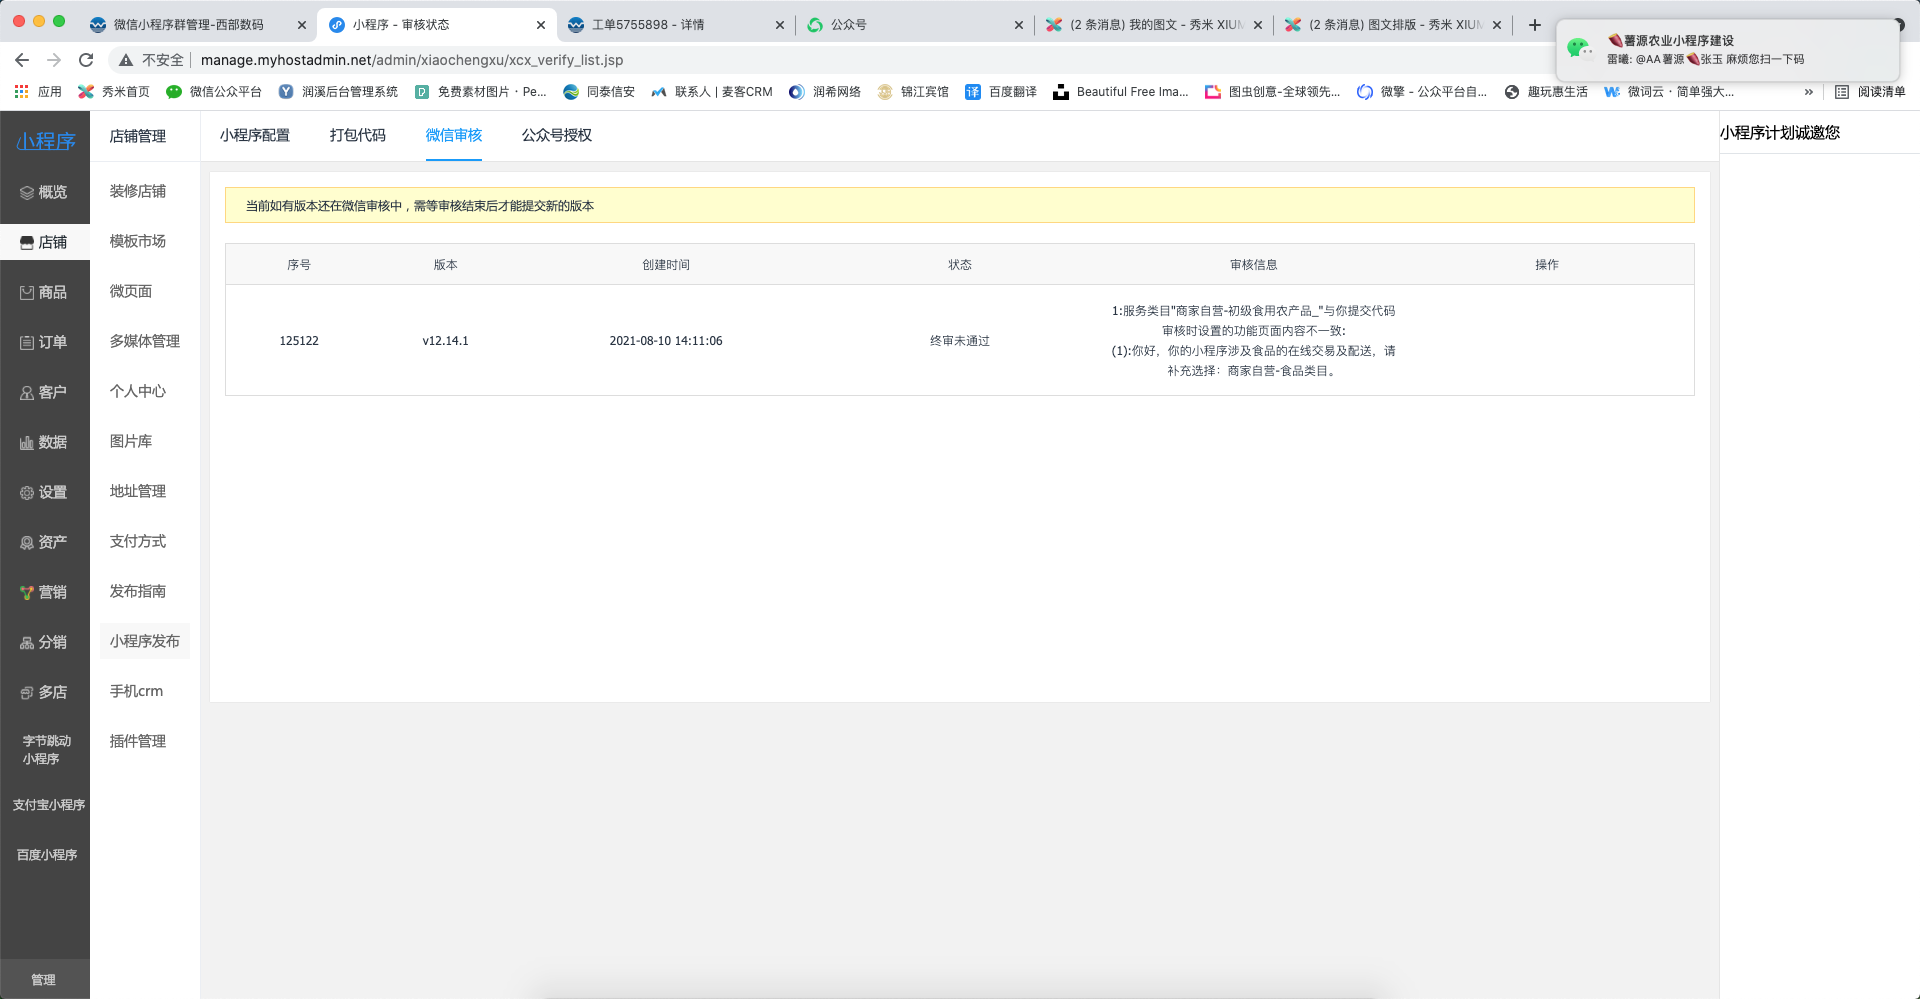Switch to the 小程序配置 tab

(255, 135)
